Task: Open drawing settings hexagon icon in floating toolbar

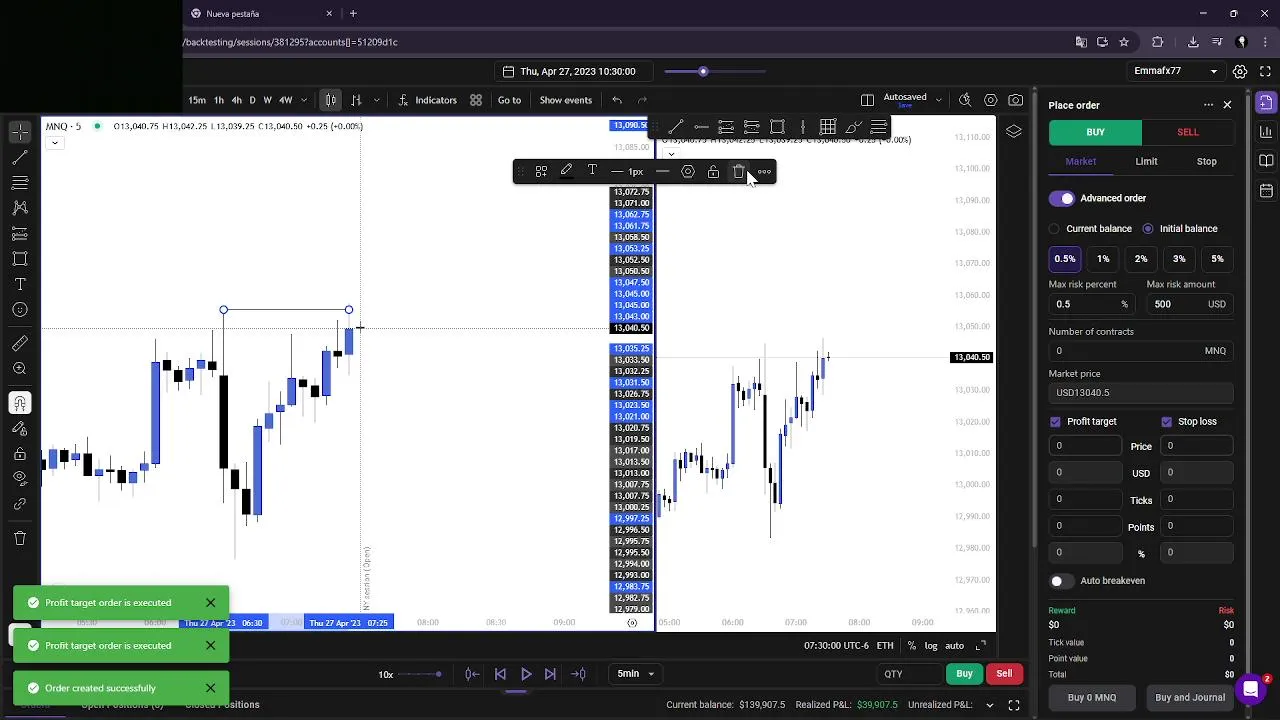Action: click(x=688, y=172)
